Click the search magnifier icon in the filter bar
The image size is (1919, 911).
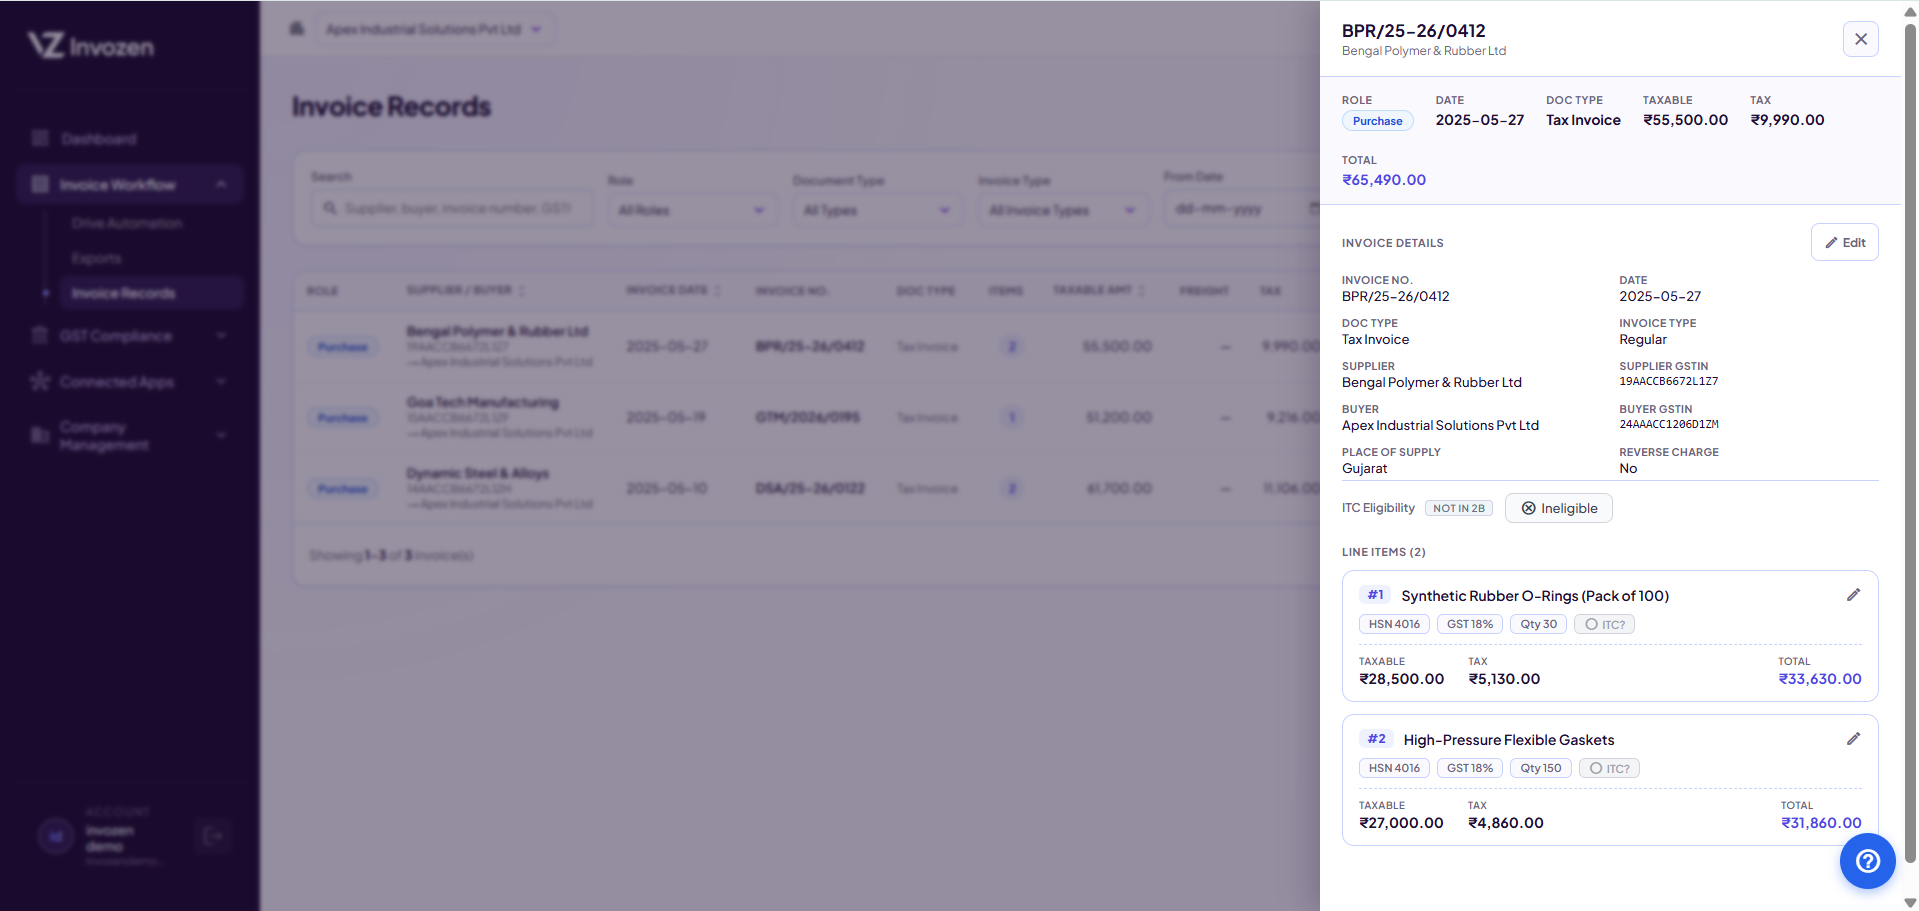329,208
